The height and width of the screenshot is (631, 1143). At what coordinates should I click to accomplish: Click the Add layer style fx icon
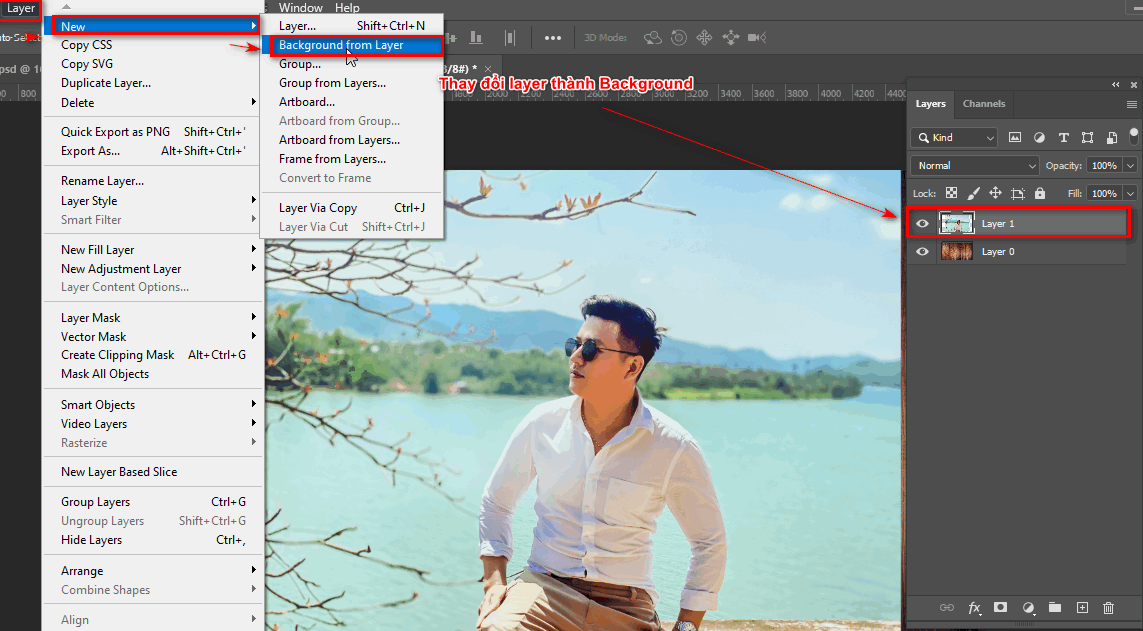[974, 607]
